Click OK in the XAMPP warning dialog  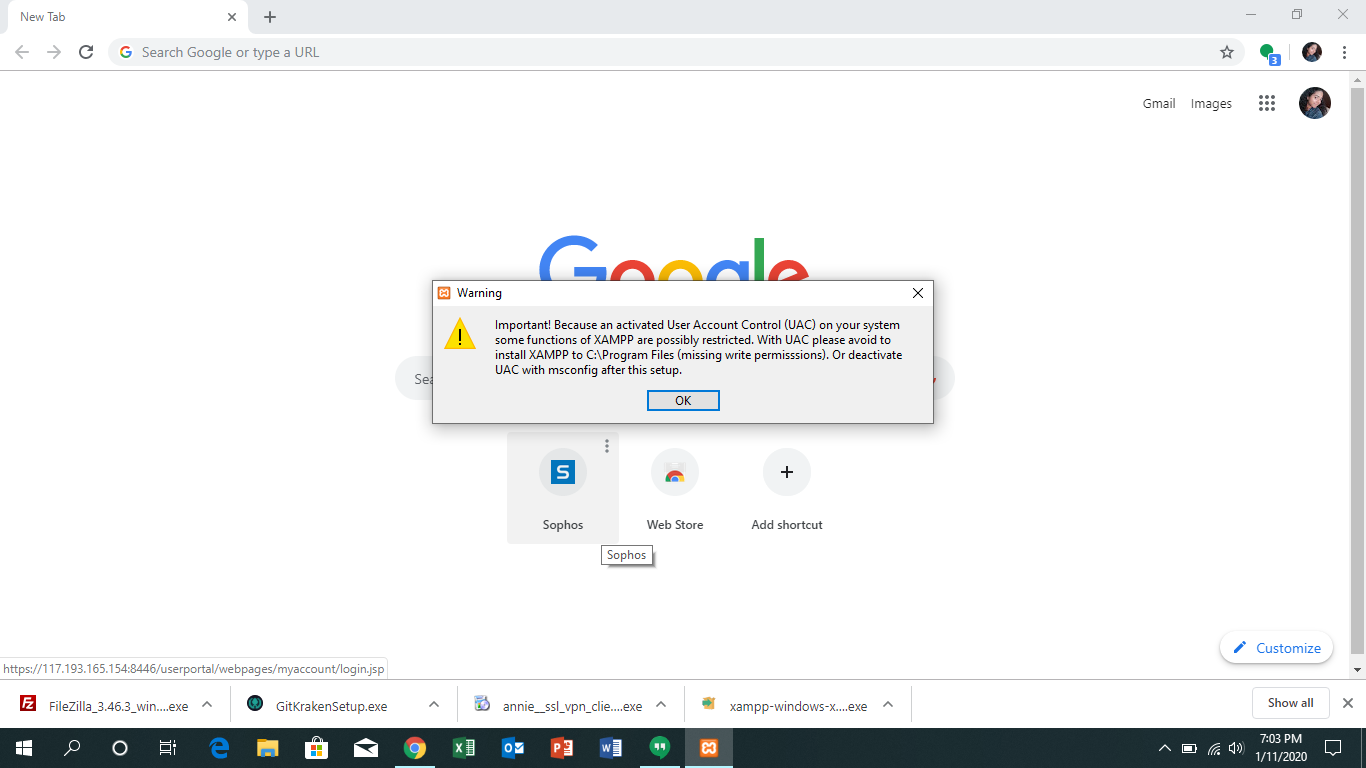(683, 400)
